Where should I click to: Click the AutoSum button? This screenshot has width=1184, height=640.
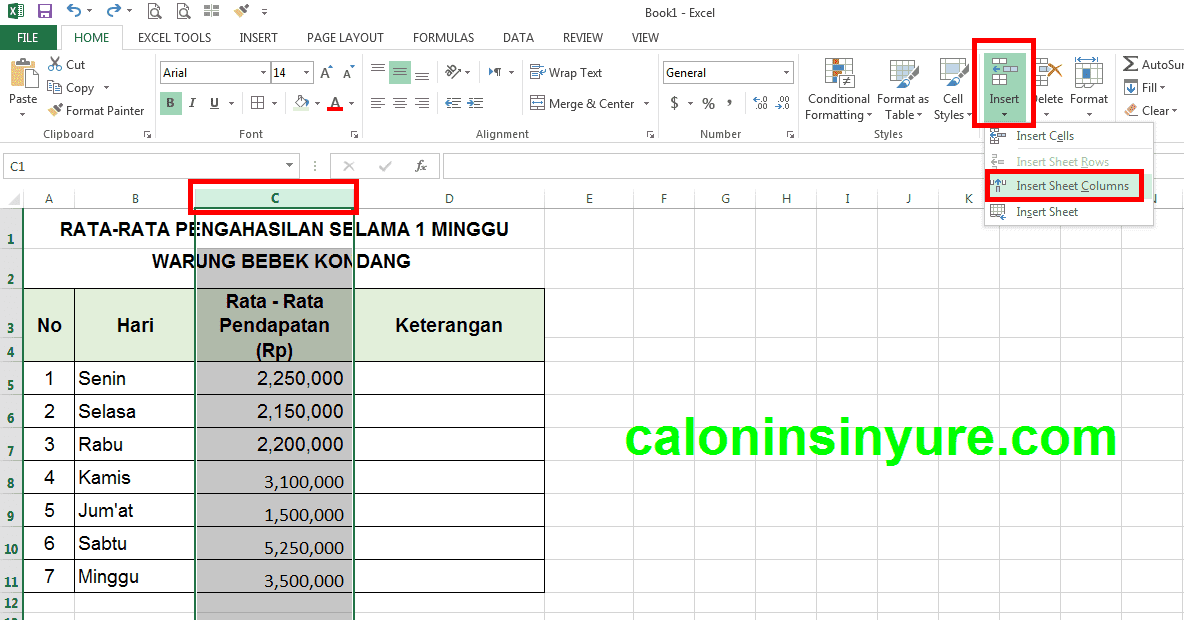tap(1158, 64)
